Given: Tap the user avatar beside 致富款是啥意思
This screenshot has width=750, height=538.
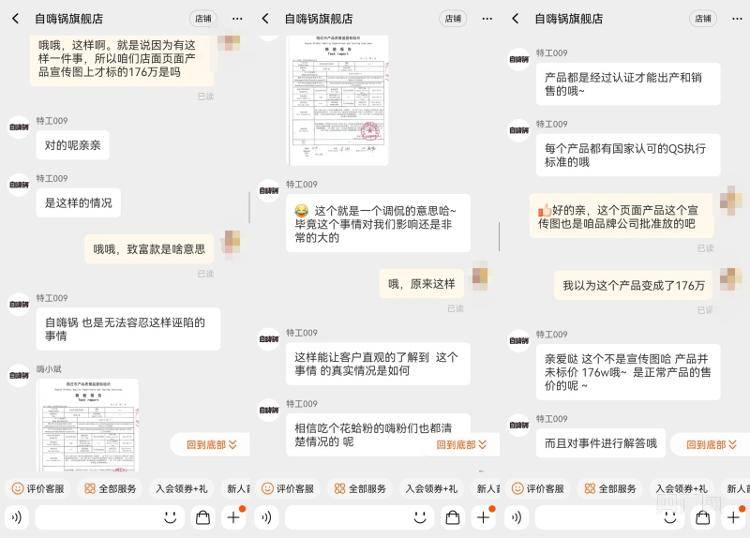Looking at the screenshot, I should tap(232, 242).
